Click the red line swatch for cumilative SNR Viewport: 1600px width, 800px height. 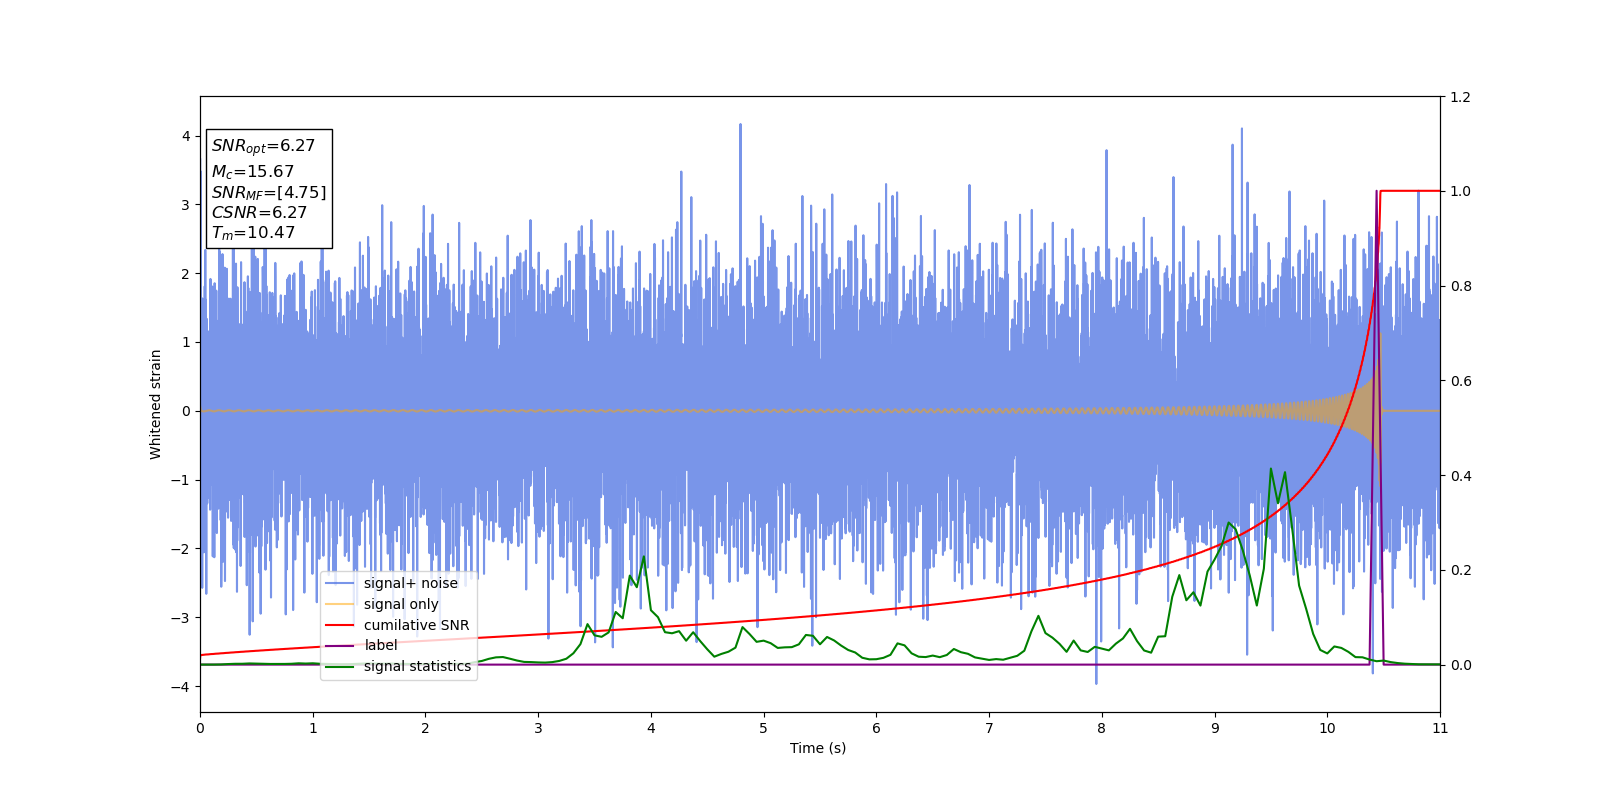340,625
